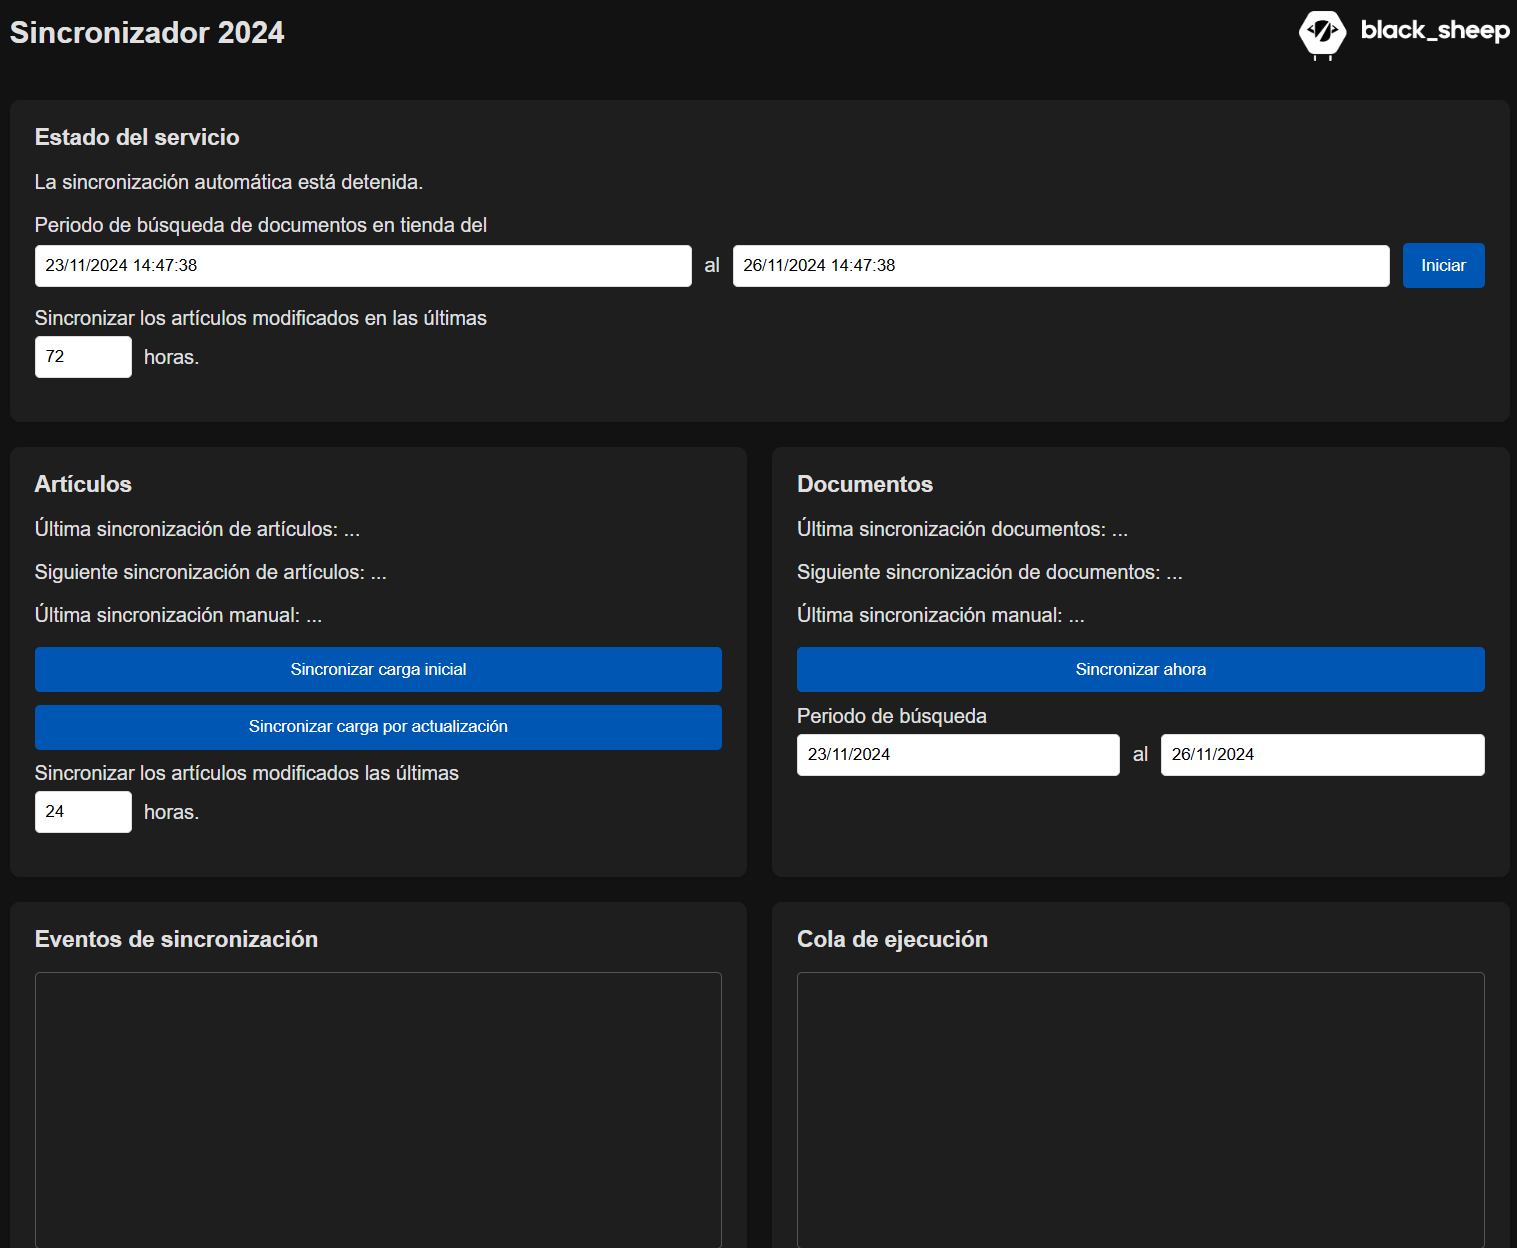Click the Documentos heading
Image resolution: width=1517 pixels, height=1248 pixels.
tap(865, 484)
